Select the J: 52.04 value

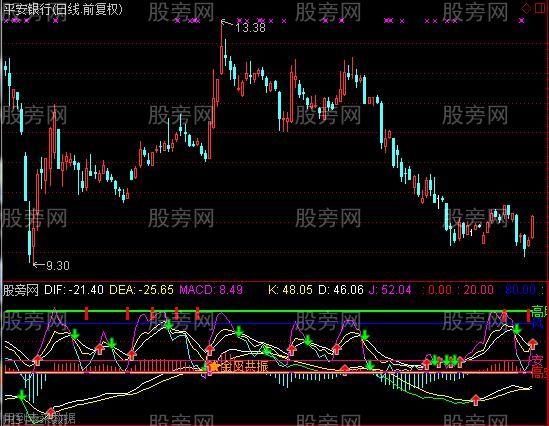click(x=390, y=290)
